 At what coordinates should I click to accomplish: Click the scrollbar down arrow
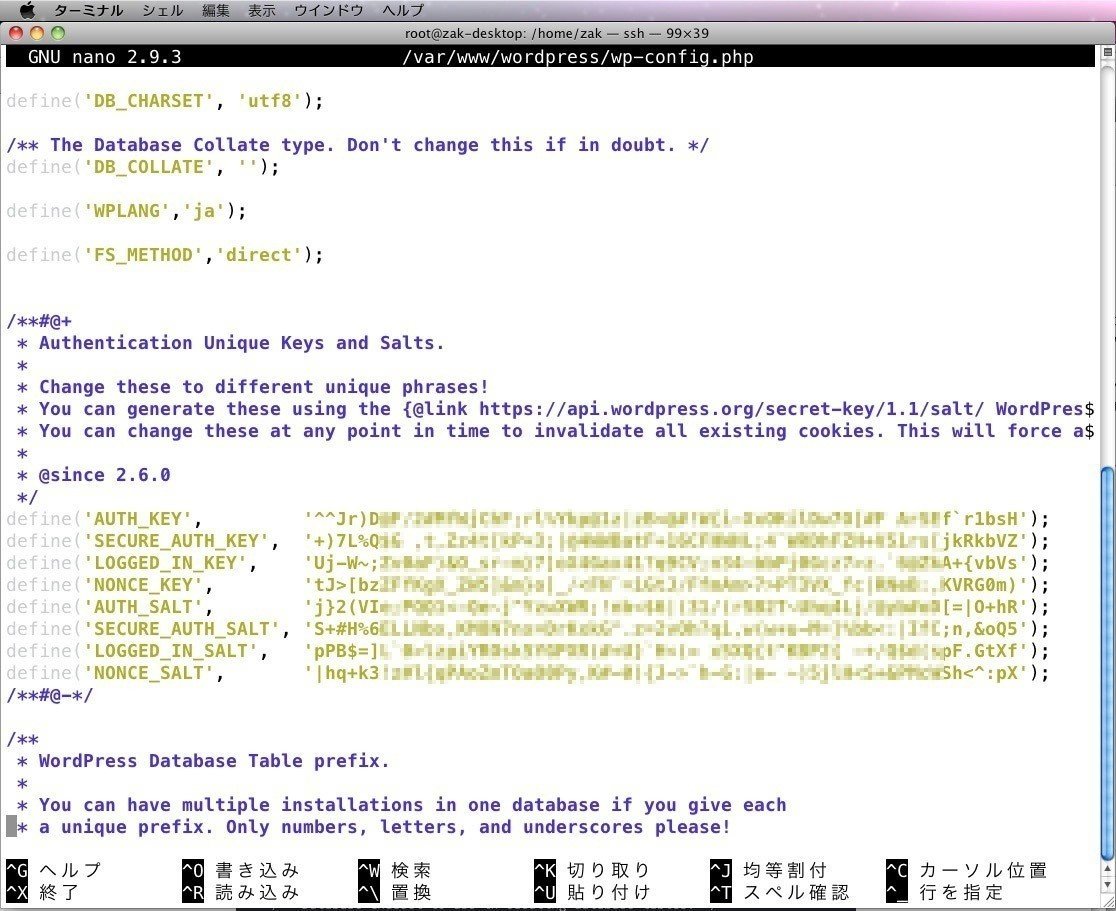pos(1107,885)
